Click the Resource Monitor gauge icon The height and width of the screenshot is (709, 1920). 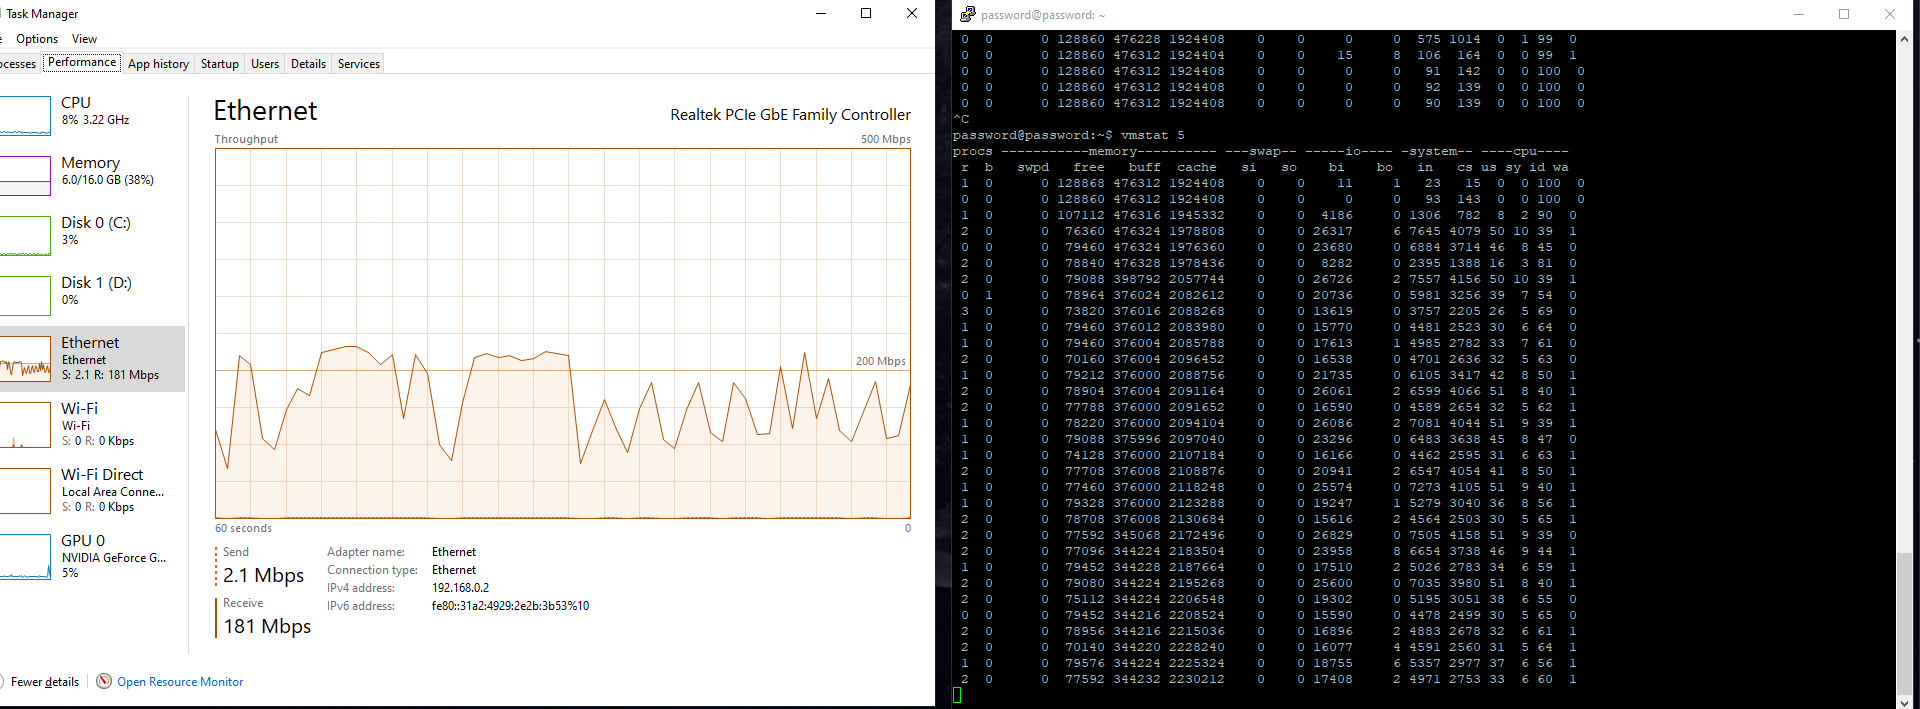click(x=104, y=681)
